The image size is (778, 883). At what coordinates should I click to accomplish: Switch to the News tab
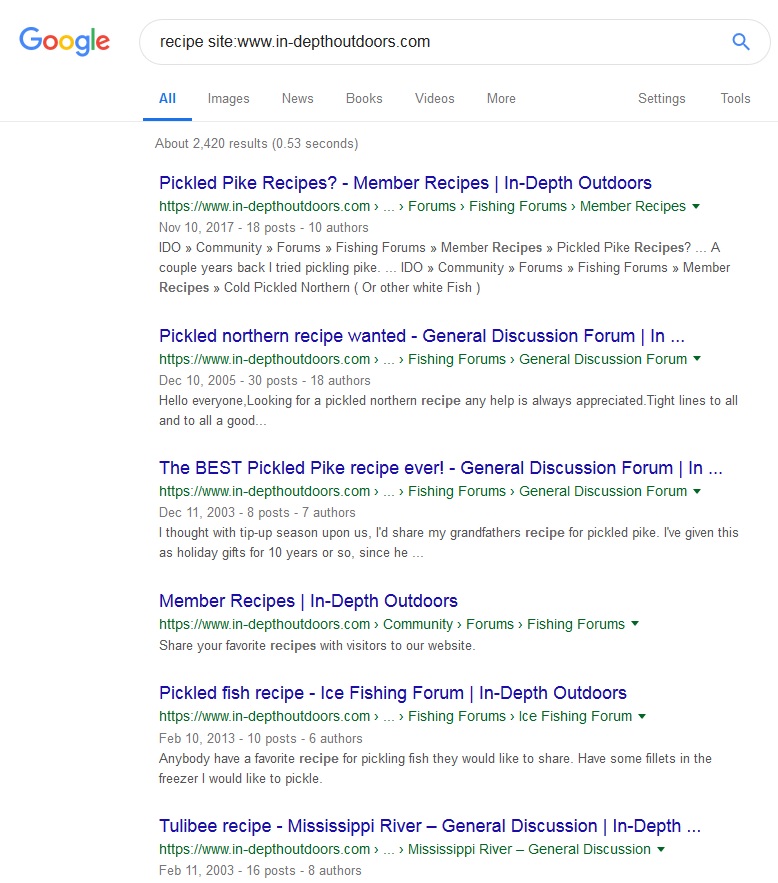pyautogui.click(x=297, y=99)
